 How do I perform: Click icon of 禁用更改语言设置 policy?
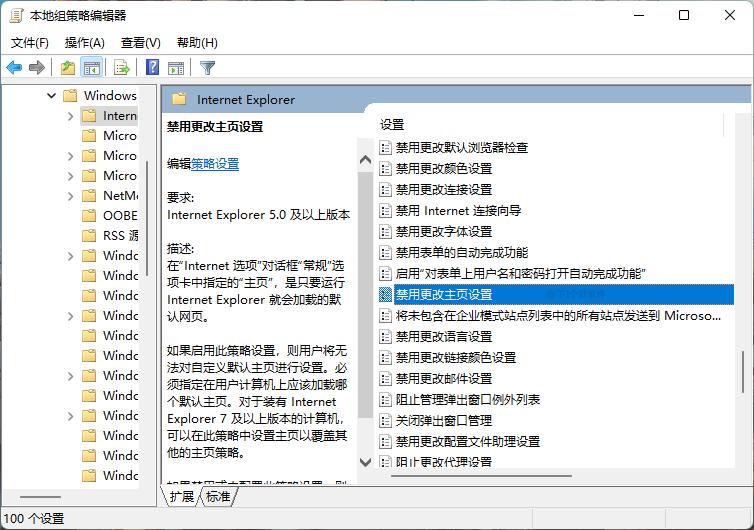(x=385, y=337)
